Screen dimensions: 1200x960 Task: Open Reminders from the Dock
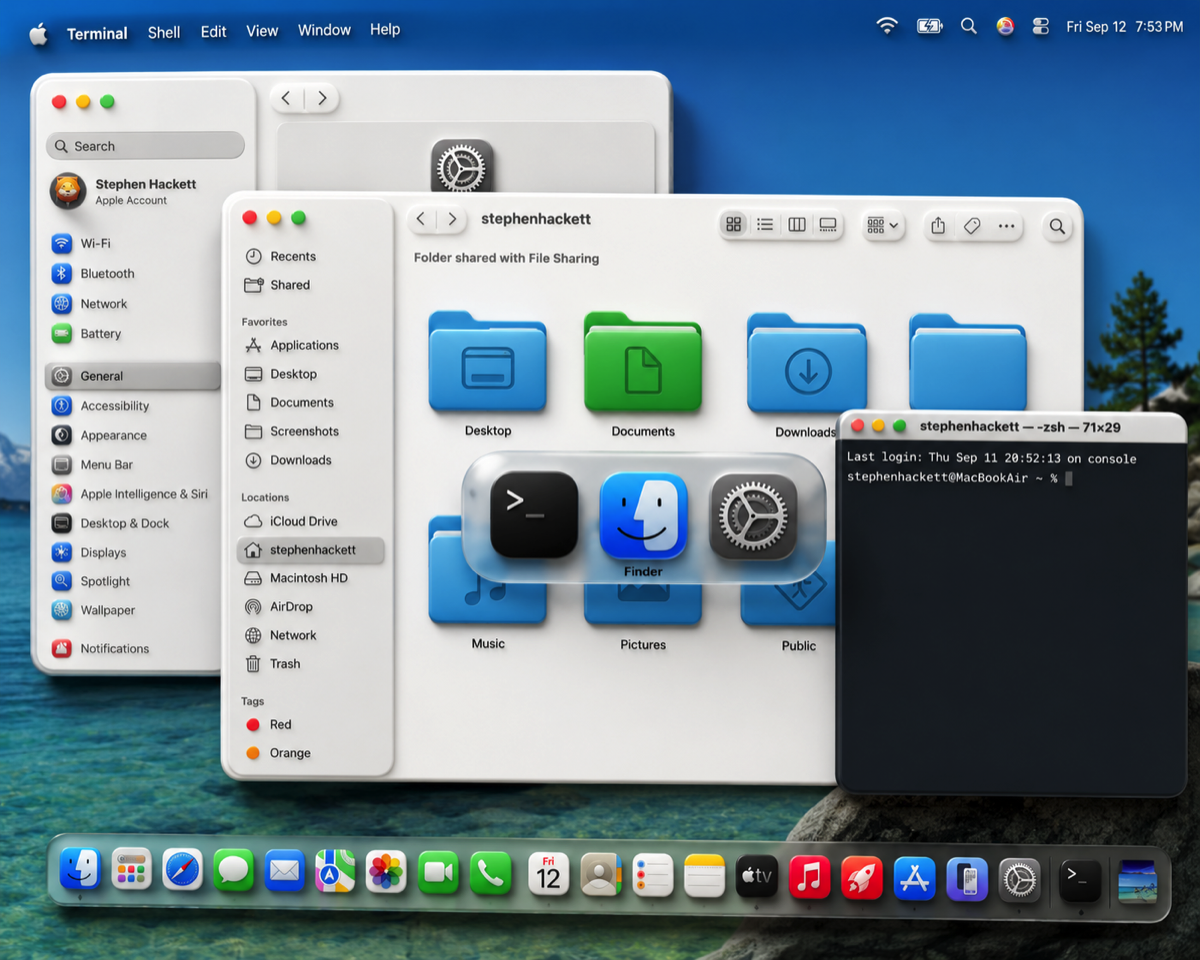[x=652, y=876]
